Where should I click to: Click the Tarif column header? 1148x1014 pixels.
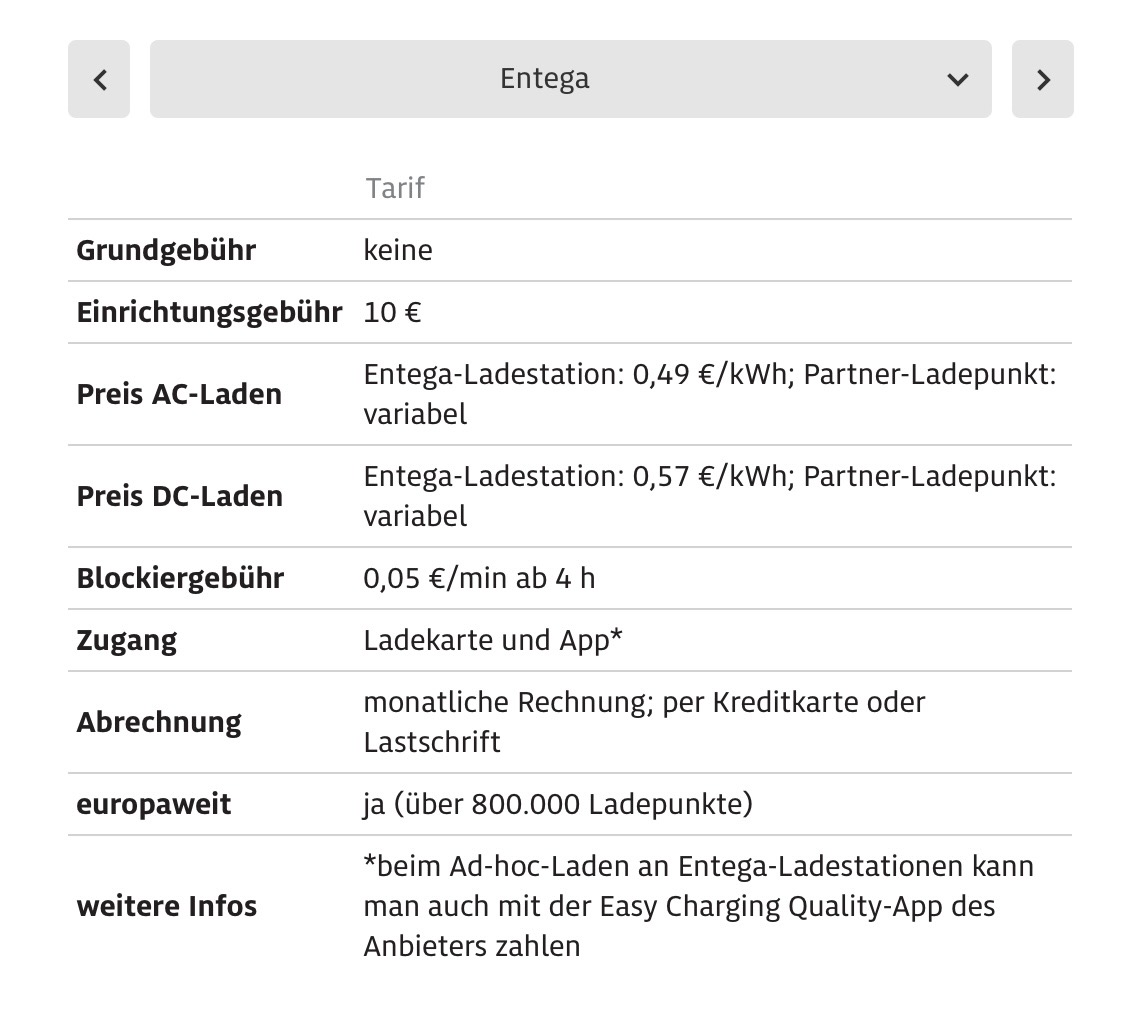[395, 188]
